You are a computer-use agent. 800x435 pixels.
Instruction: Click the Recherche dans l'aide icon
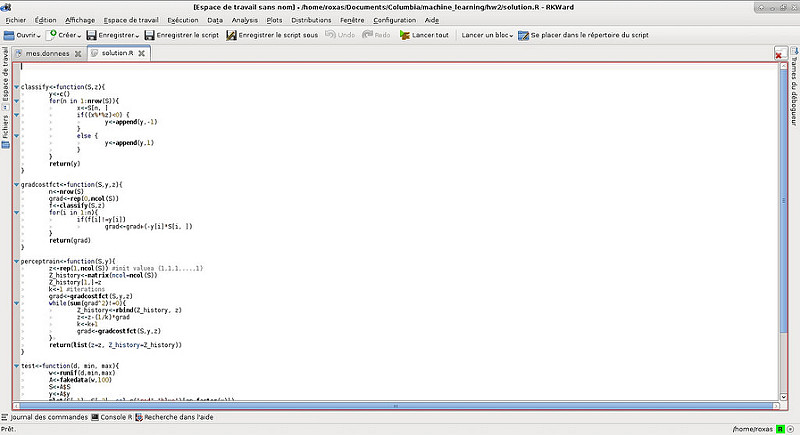pyautogui.click(x=139, y=417)
